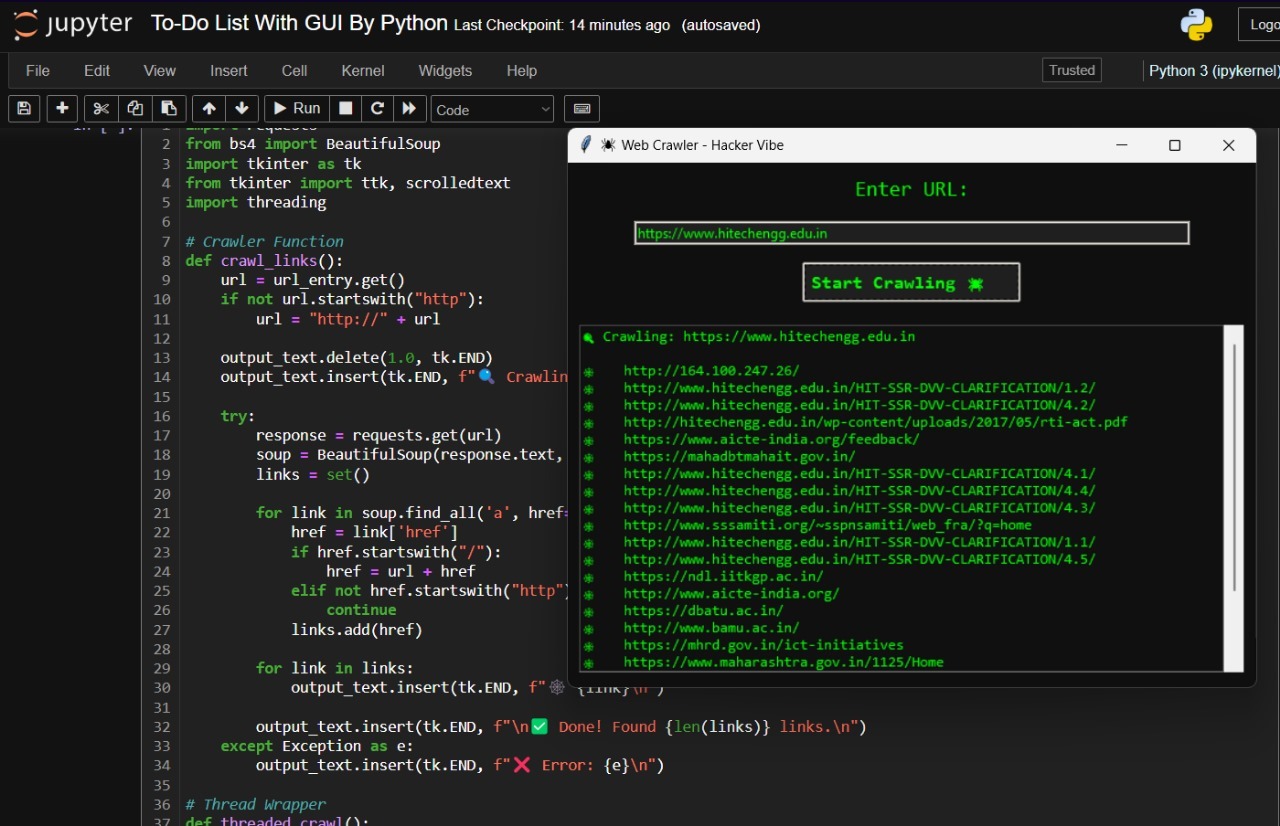Restart the kernel using the refresh icon
1280x826 pixels.
click(x=376, y=108)
